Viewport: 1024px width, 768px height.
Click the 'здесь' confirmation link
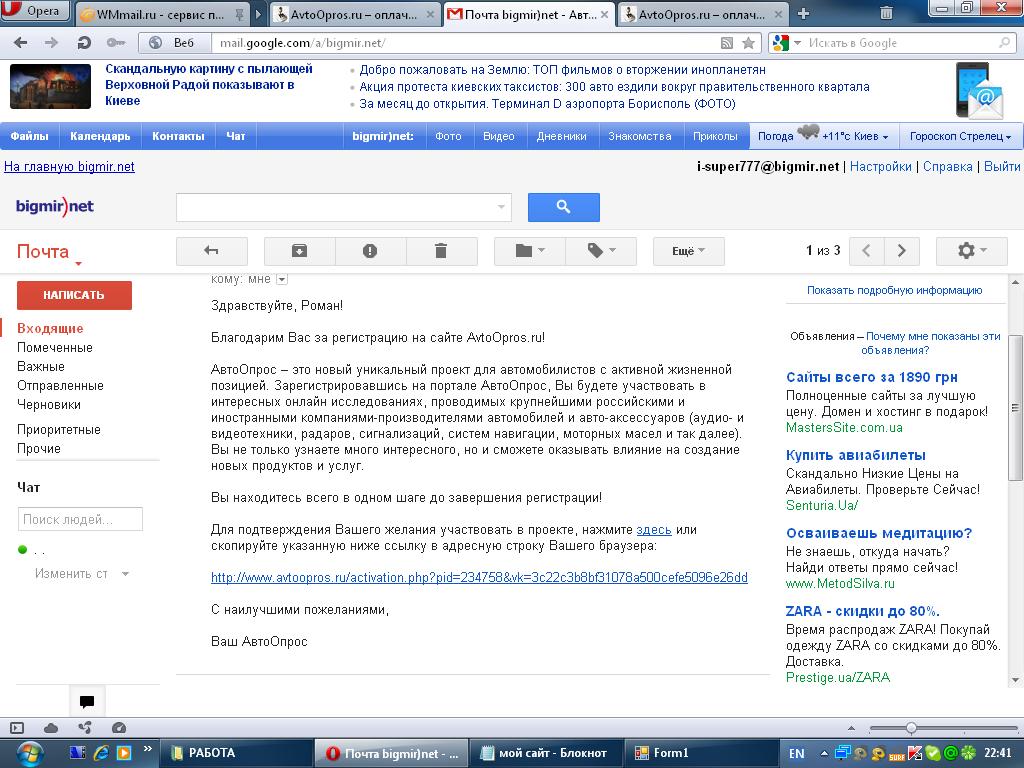click(x=654, y=530)
